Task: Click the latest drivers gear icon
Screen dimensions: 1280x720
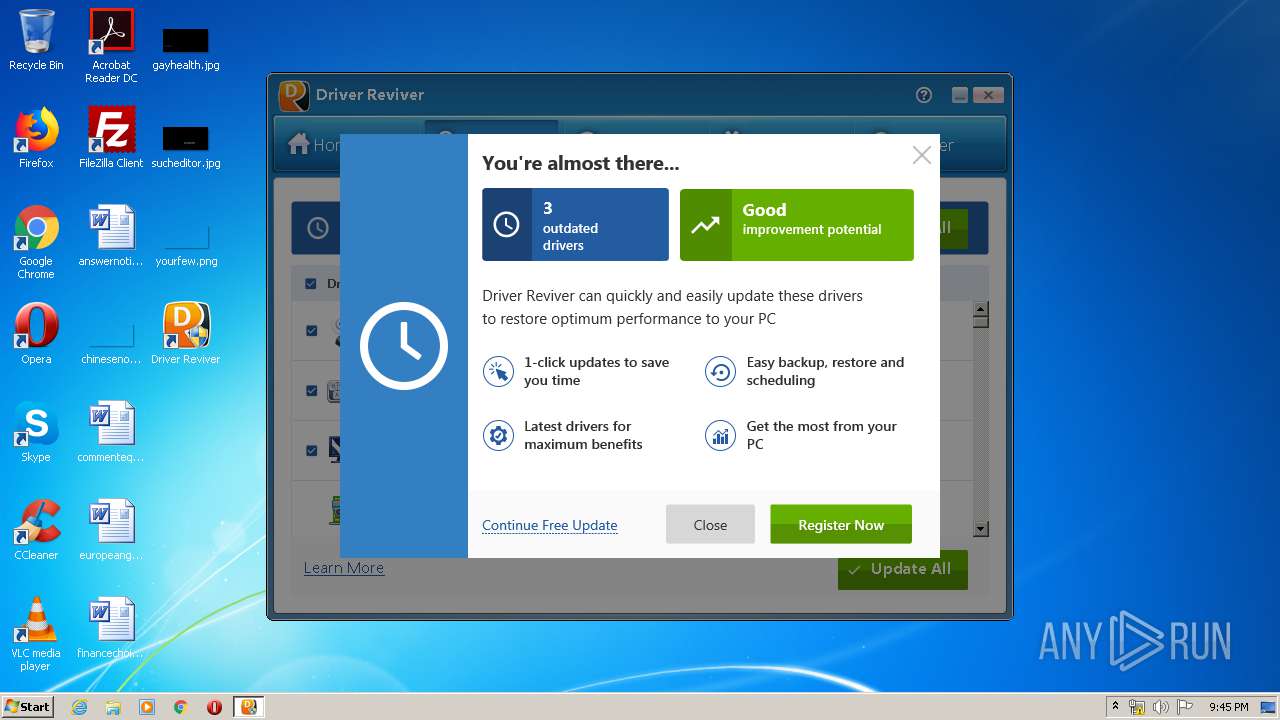Action: (x=498, y=435)
